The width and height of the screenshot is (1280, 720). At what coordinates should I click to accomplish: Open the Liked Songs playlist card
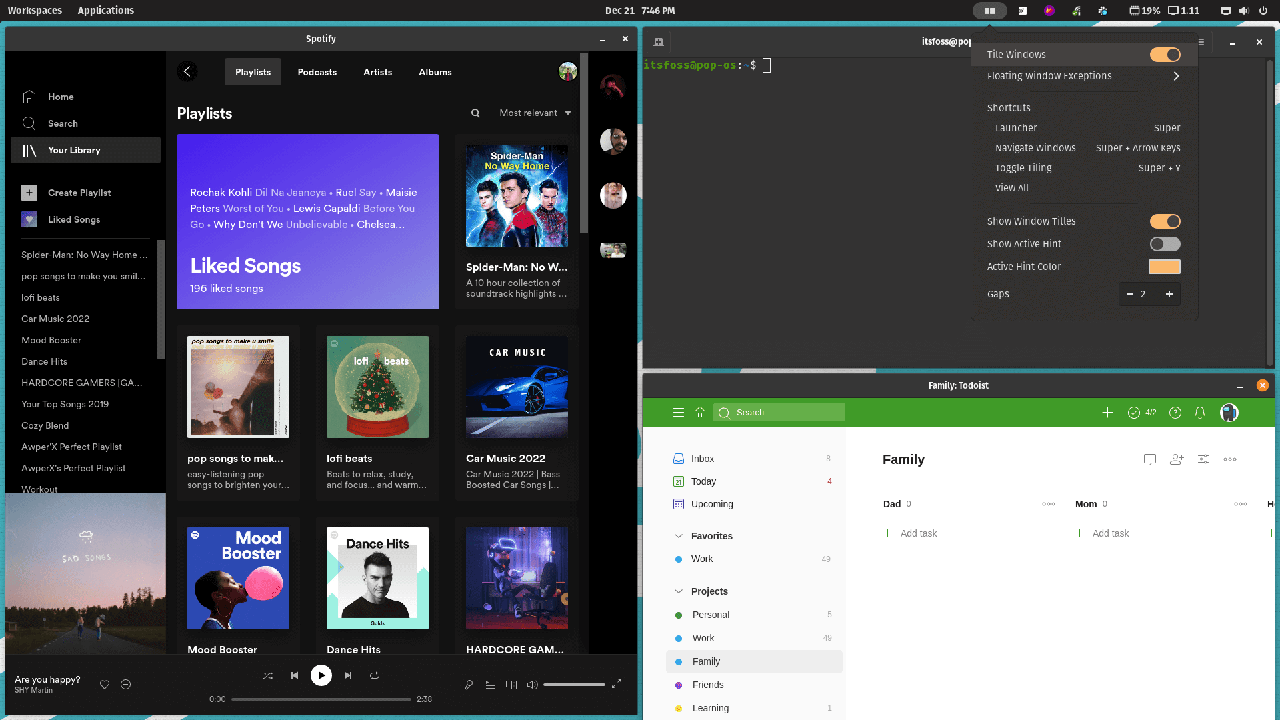(308, 222)
